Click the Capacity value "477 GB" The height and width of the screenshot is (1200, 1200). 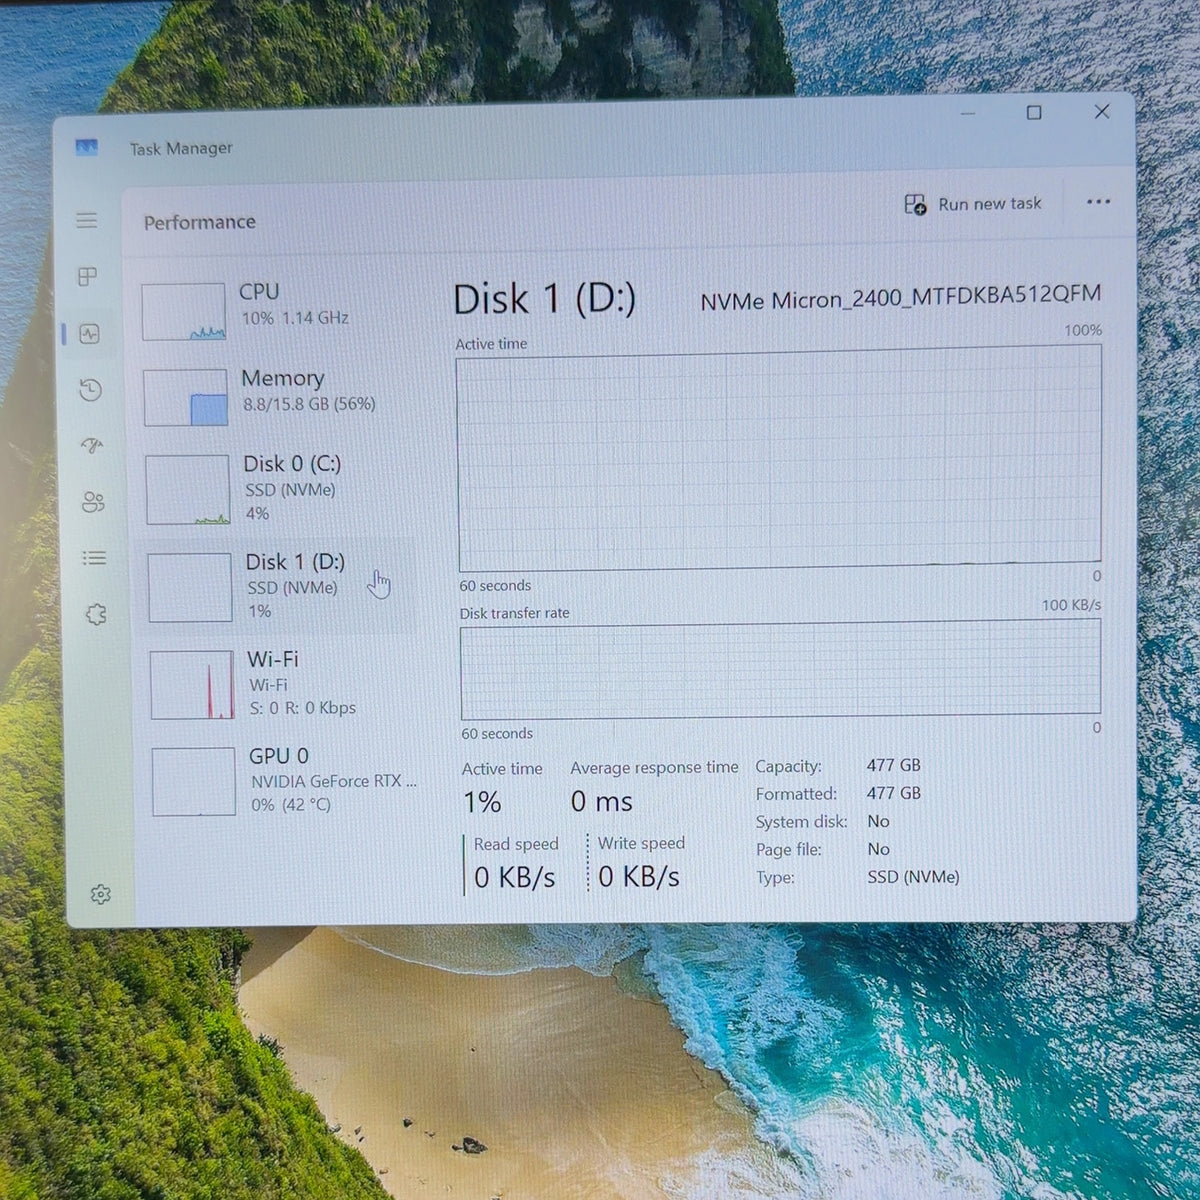click(894, 765)
